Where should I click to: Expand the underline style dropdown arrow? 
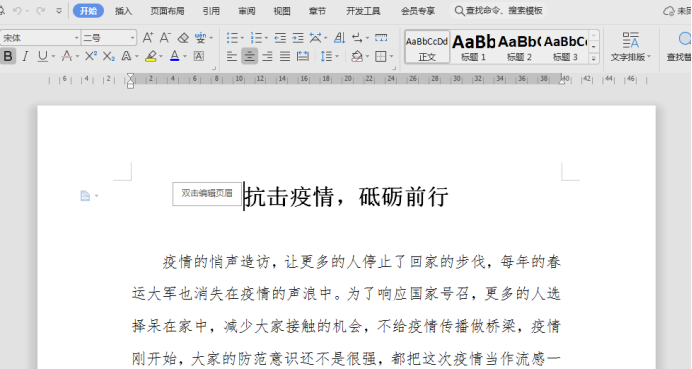53,56
